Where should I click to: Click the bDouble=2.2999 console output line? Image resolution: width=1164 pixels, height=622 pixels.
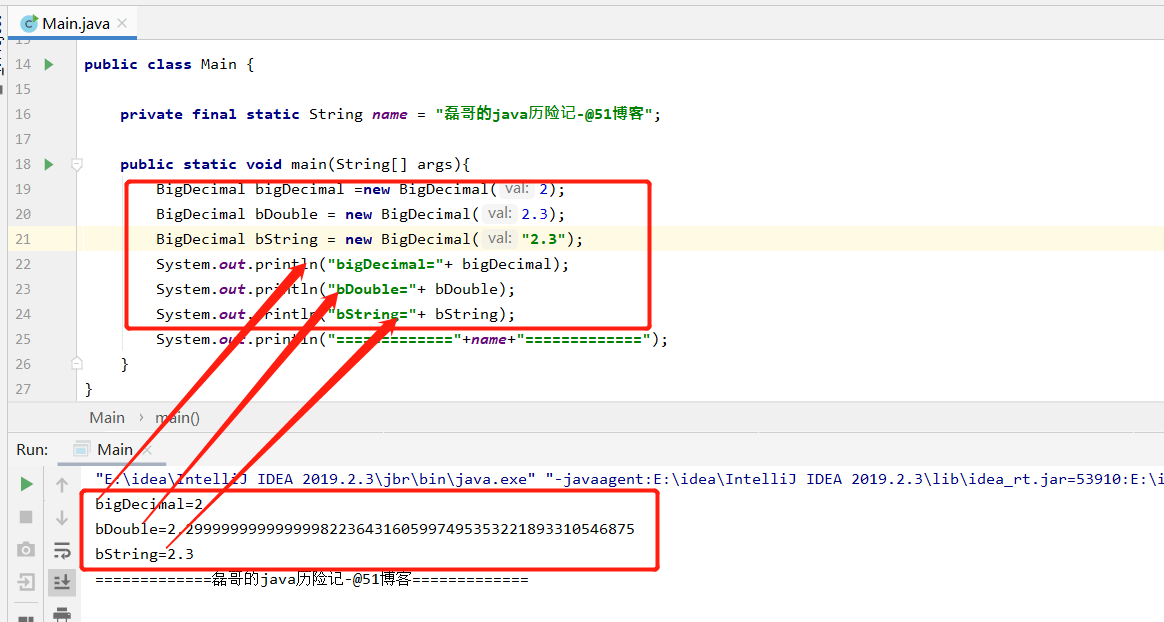(364, 529)
